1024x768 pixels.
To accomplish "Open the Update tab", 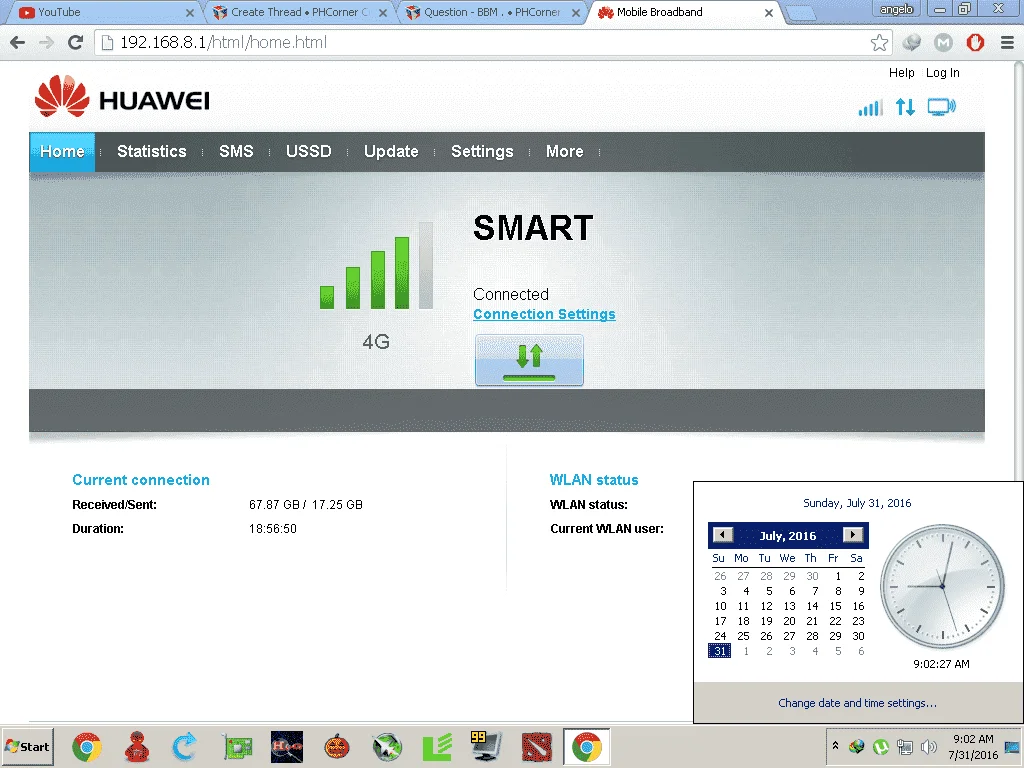I will click(x=391, y=152).
